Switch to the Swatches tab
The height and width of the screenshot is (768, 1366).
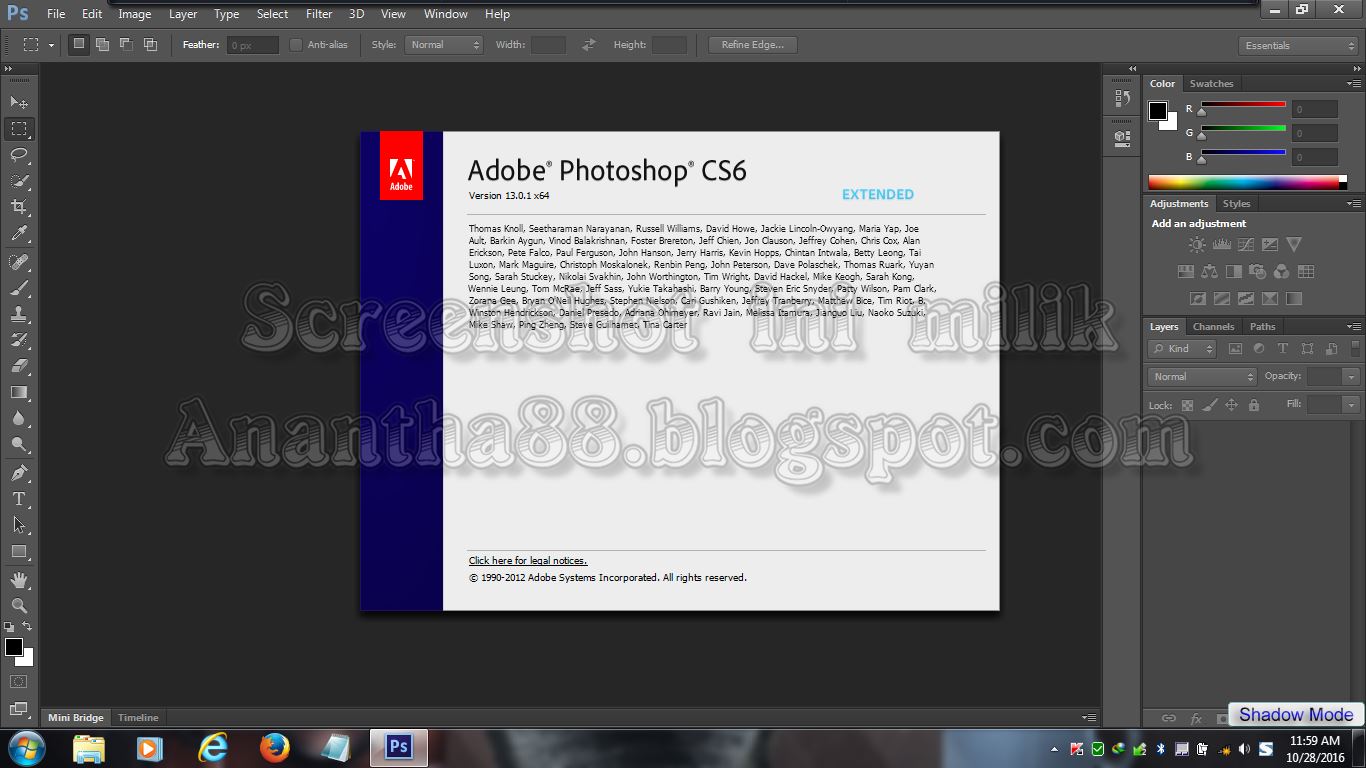coord(1211,84)
